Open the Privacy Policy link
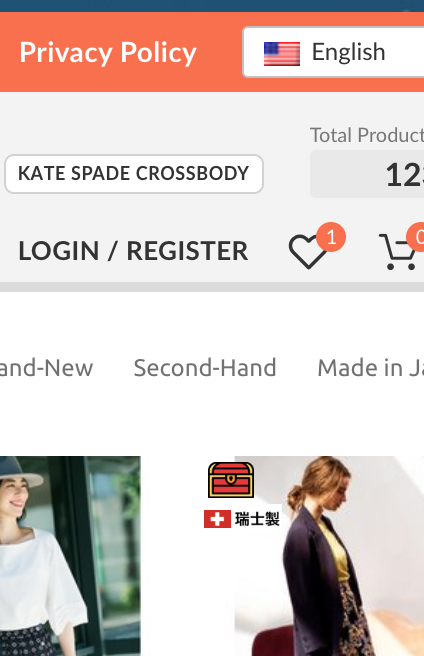This screenshot has width=424, height=656. pyautogui.click(x=108, y=53)
